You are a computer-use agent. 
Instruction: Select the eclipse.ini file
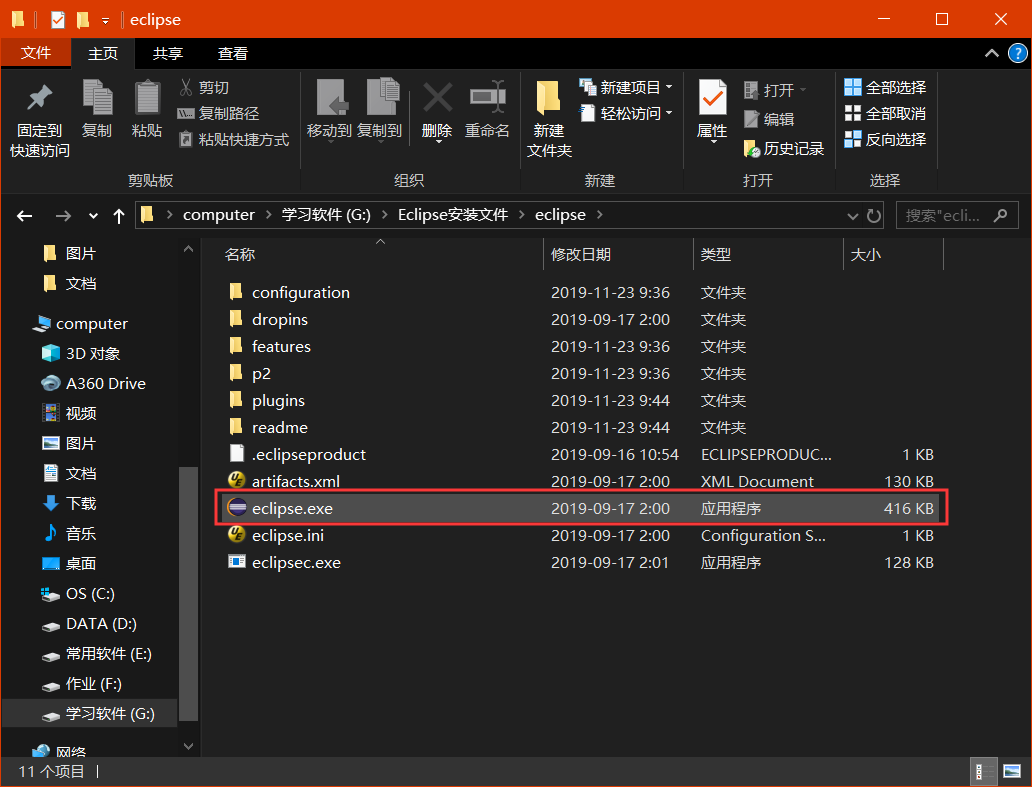[x=581, y=536]
